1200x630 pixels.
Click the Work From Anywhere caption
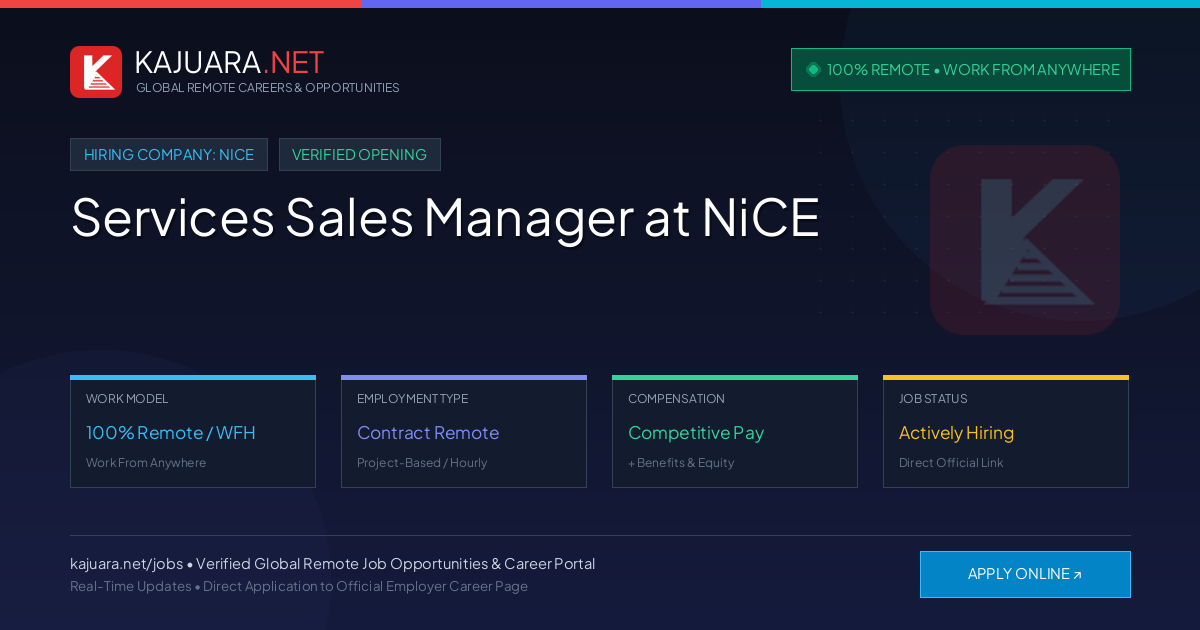(x=146, y=463)
